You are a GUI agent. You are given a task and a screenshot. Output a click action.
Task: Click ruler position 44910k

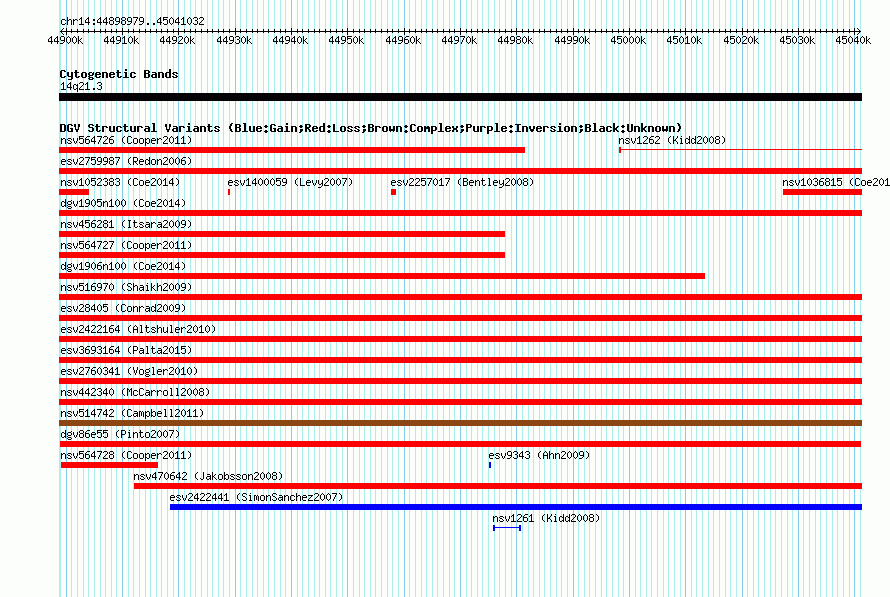click(x=121, y=40)
